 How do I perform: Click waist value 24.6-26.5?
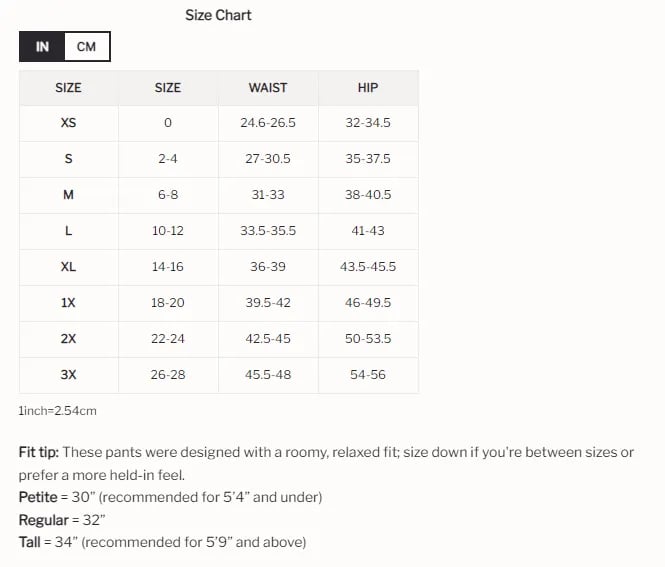pyautogui.click(x=268, y=123)
